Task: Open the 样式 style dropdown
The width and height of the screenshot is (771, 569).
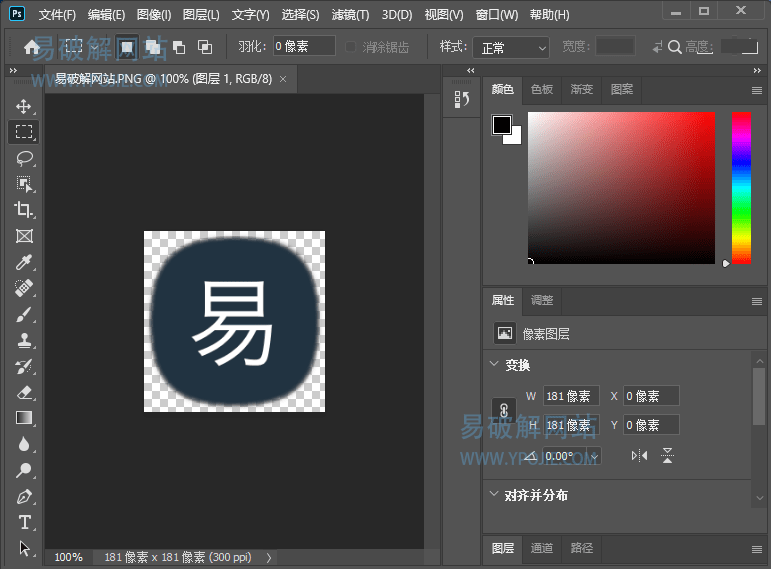Action: click(511, 48)
